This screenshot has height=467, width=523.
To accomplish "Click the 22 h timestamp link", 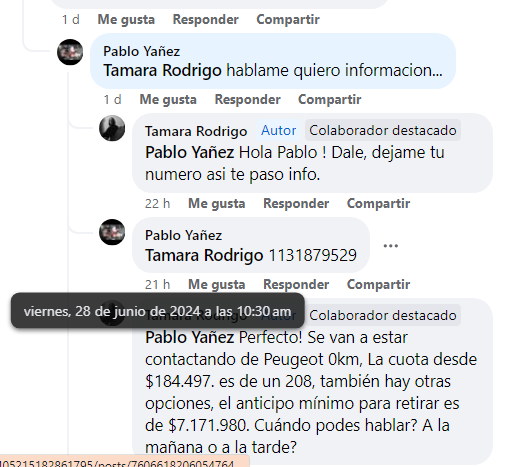I will [157, 203].
